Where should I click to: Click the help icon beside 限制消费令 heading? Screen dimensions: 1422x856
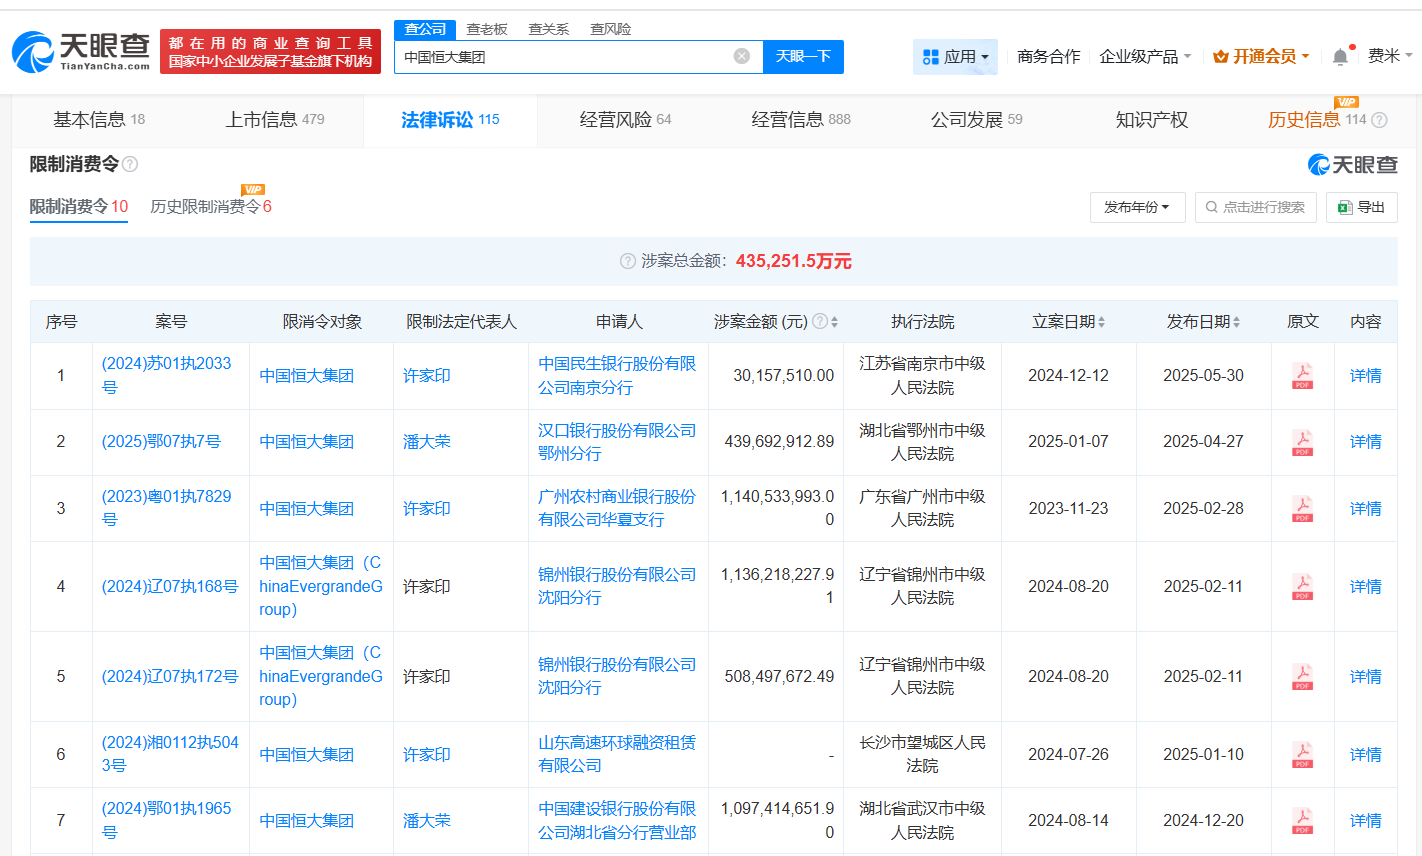(129, 165)
